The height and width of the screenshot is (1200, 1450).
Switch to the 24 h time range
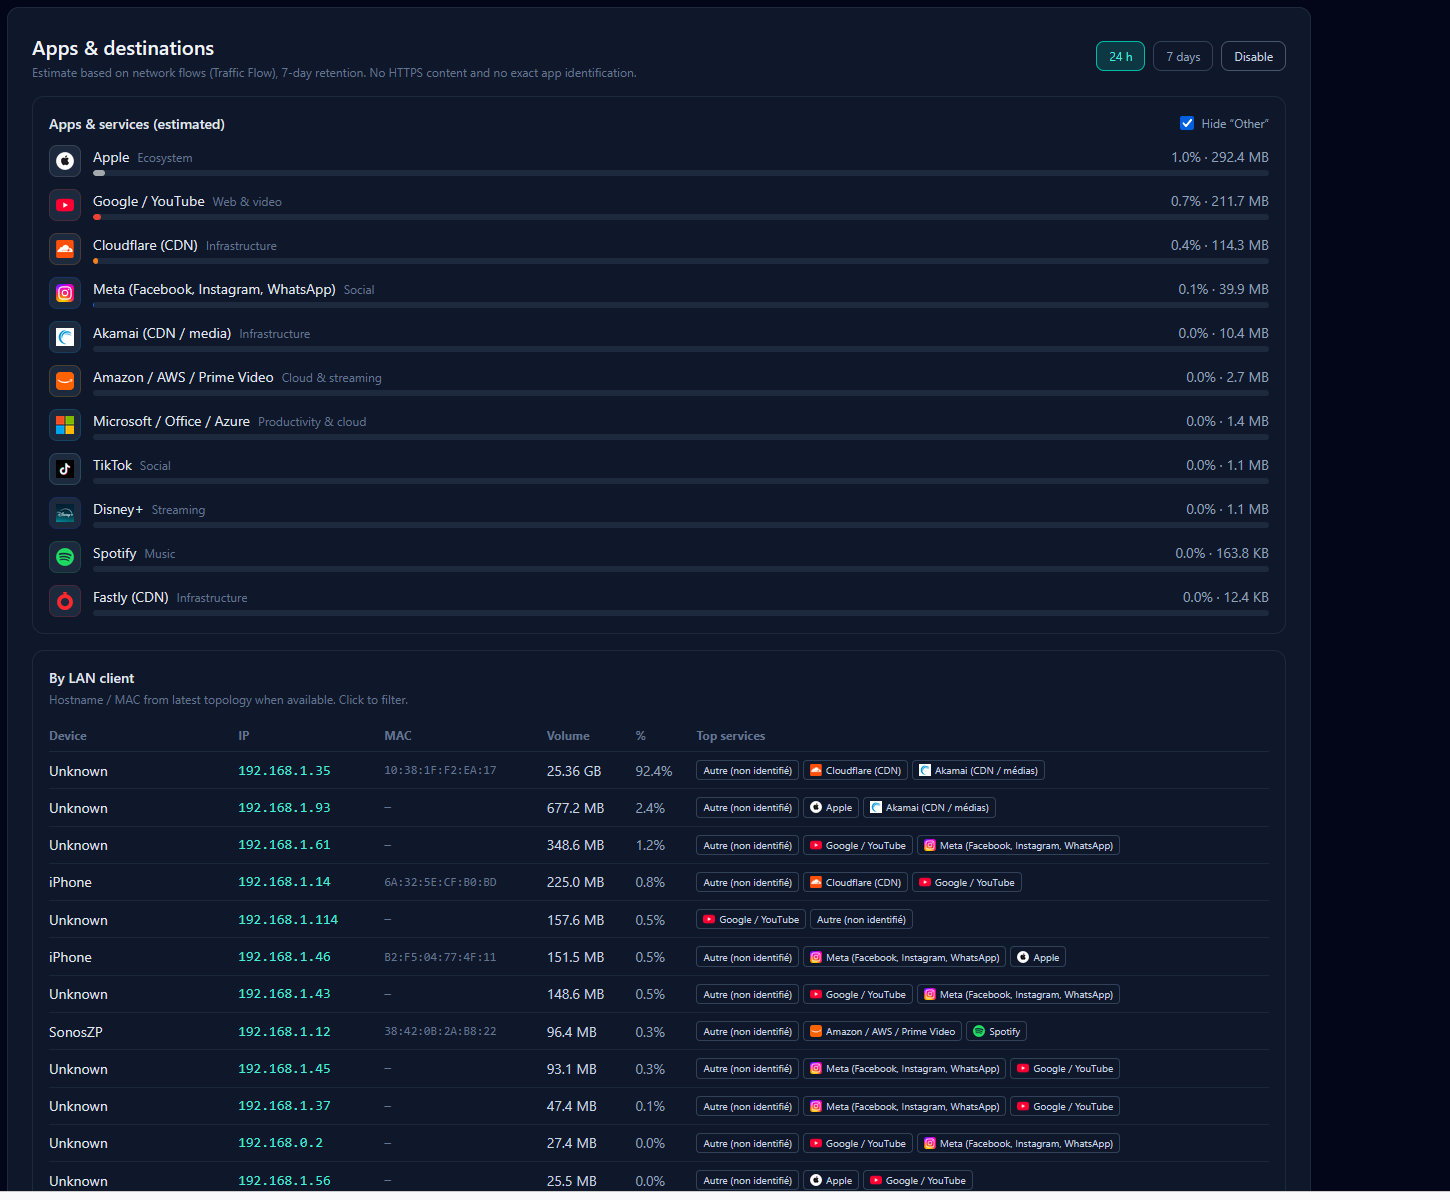1120,56
